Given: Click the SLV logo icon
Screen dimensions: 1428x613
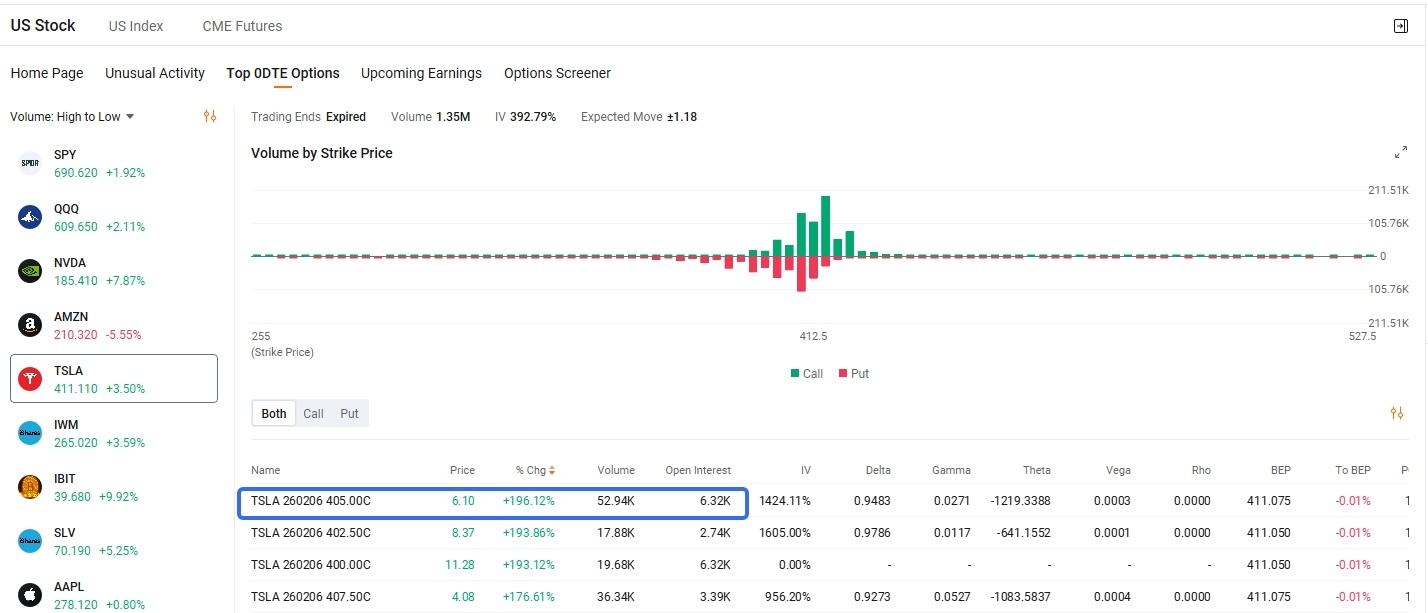Looking at the screenshot, I should pos(30,541).
